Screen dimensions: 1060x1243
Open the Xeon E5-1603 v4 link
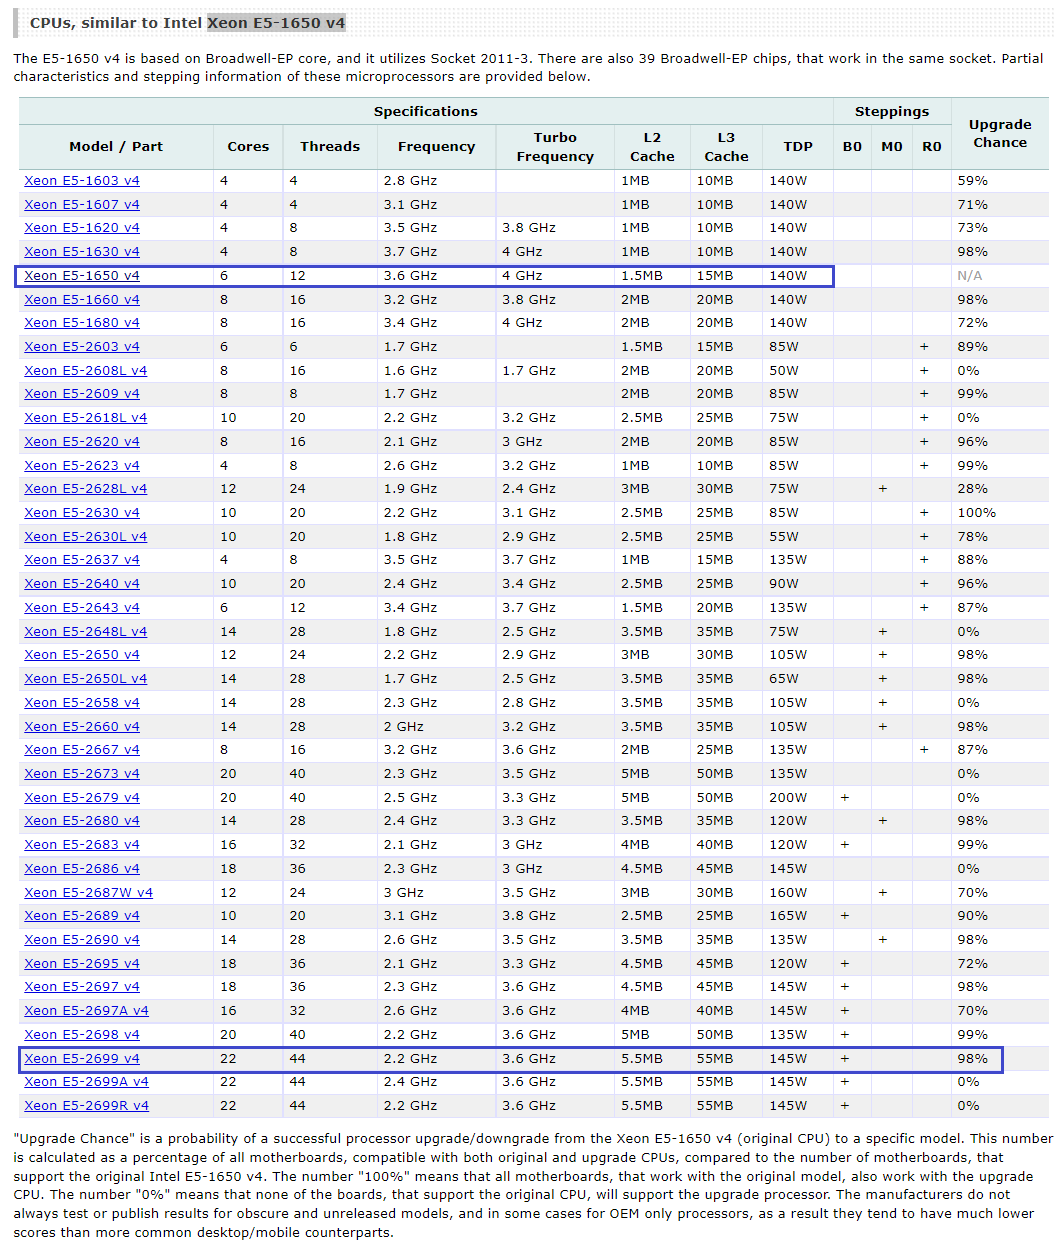tap(82, 181)
